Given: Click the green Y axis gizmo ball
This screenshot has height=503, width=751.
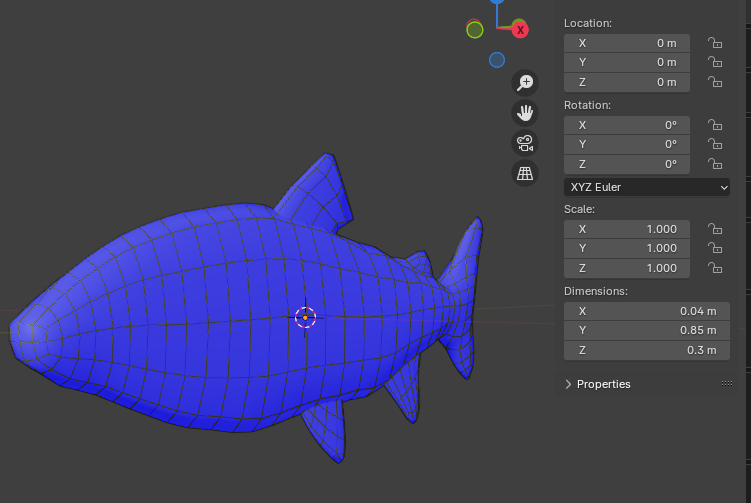Looking at the screenshot, I should click(x=475, y=30).
